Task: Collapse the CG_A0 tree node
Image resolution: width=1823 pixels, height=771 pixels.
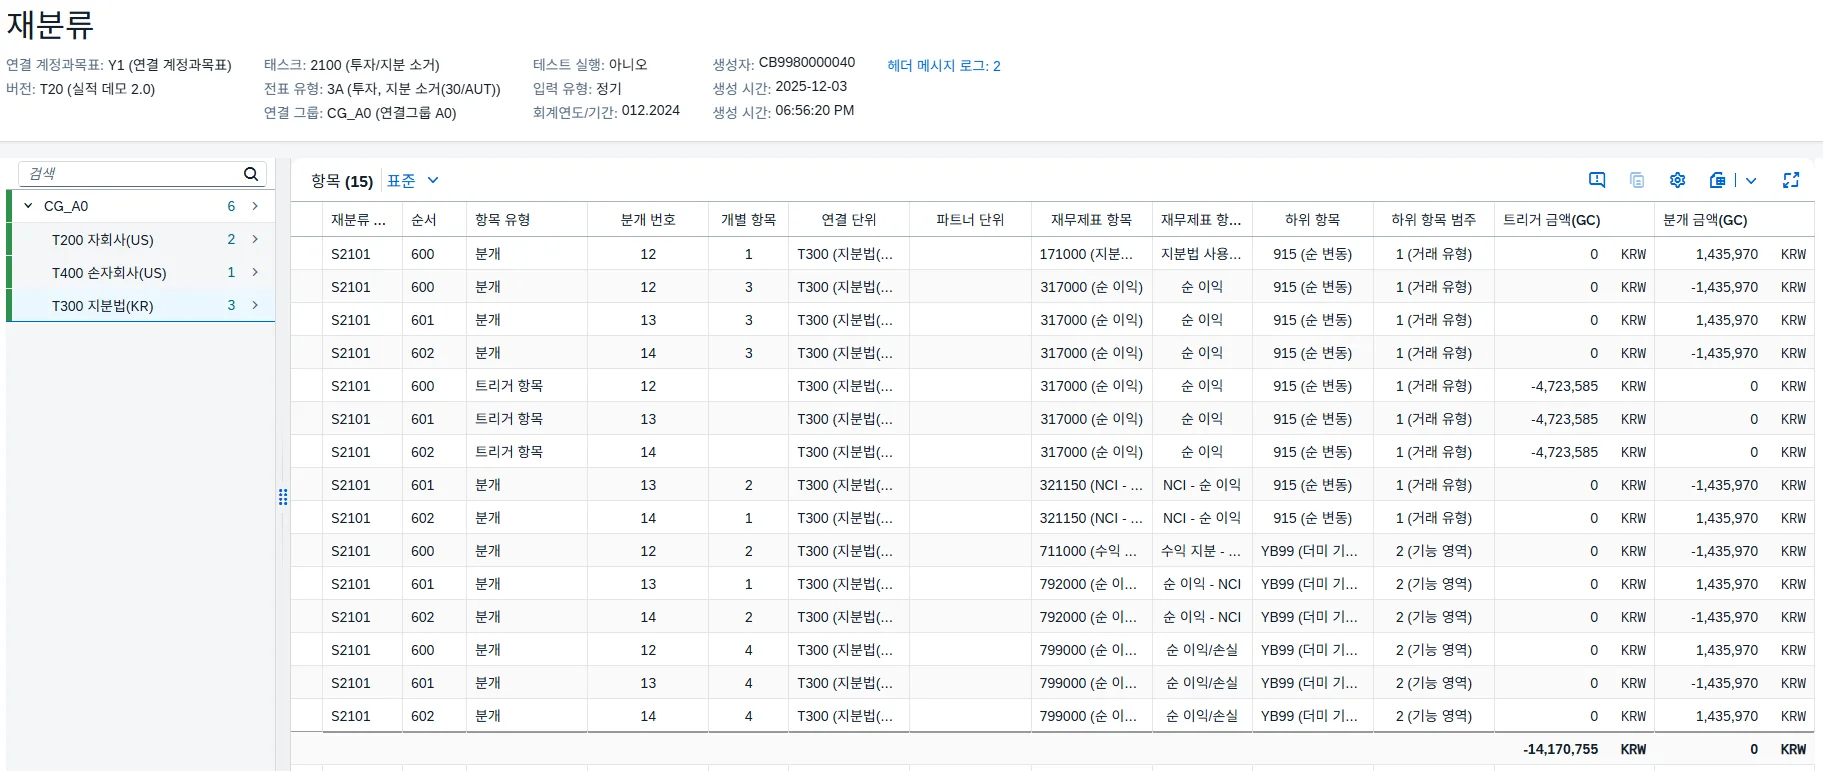Action: pyautogui.click(x=28, y=206)
